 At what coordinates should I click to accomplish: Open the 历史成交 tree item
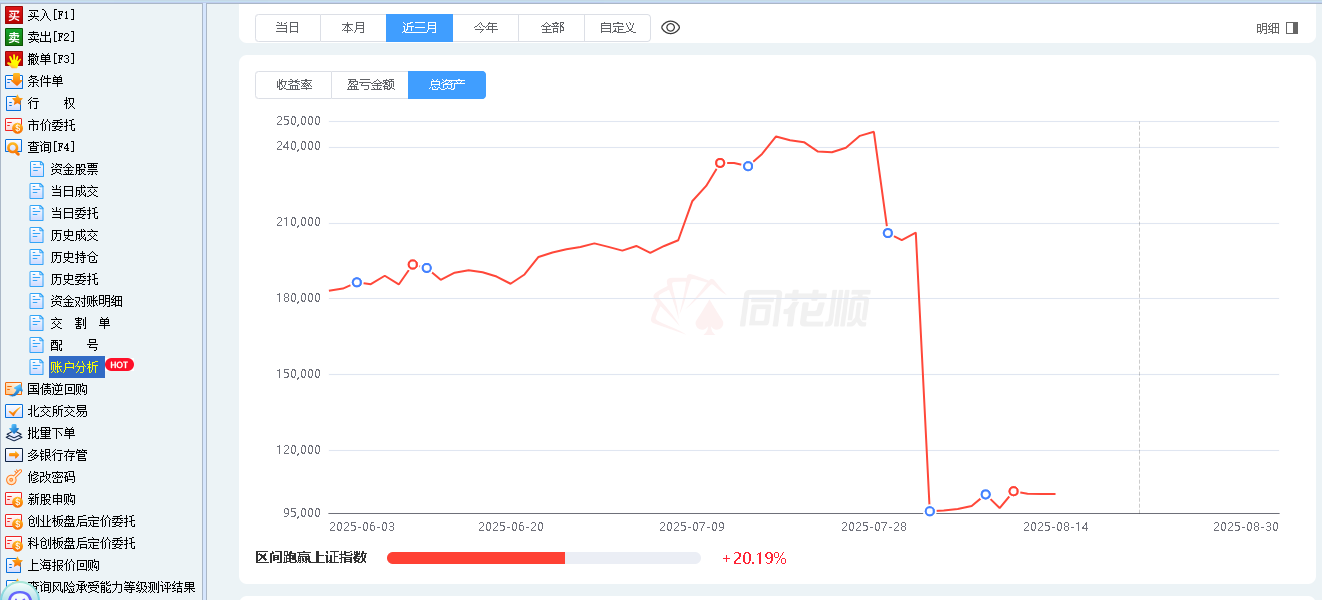74,235
